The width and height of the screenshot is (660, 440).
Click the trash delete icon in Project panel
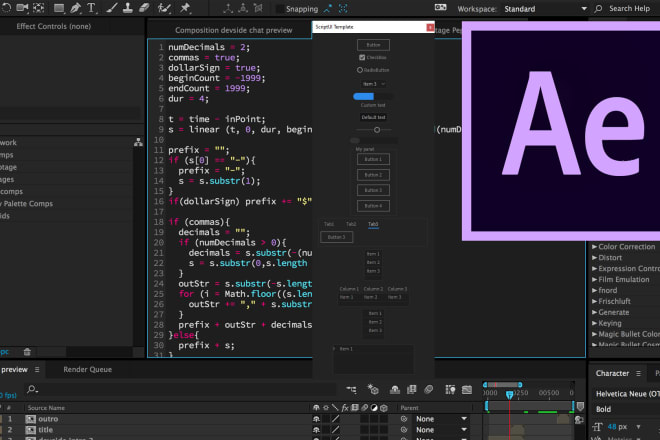pyautogui.click(x=27, y=352)
